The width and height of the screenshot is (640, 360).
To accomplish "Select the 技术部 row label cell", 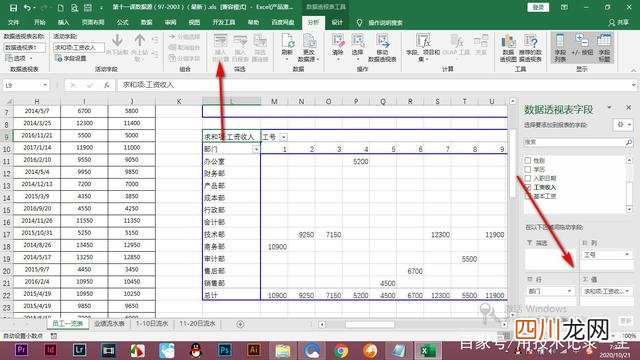I will [x=231, y=235].
